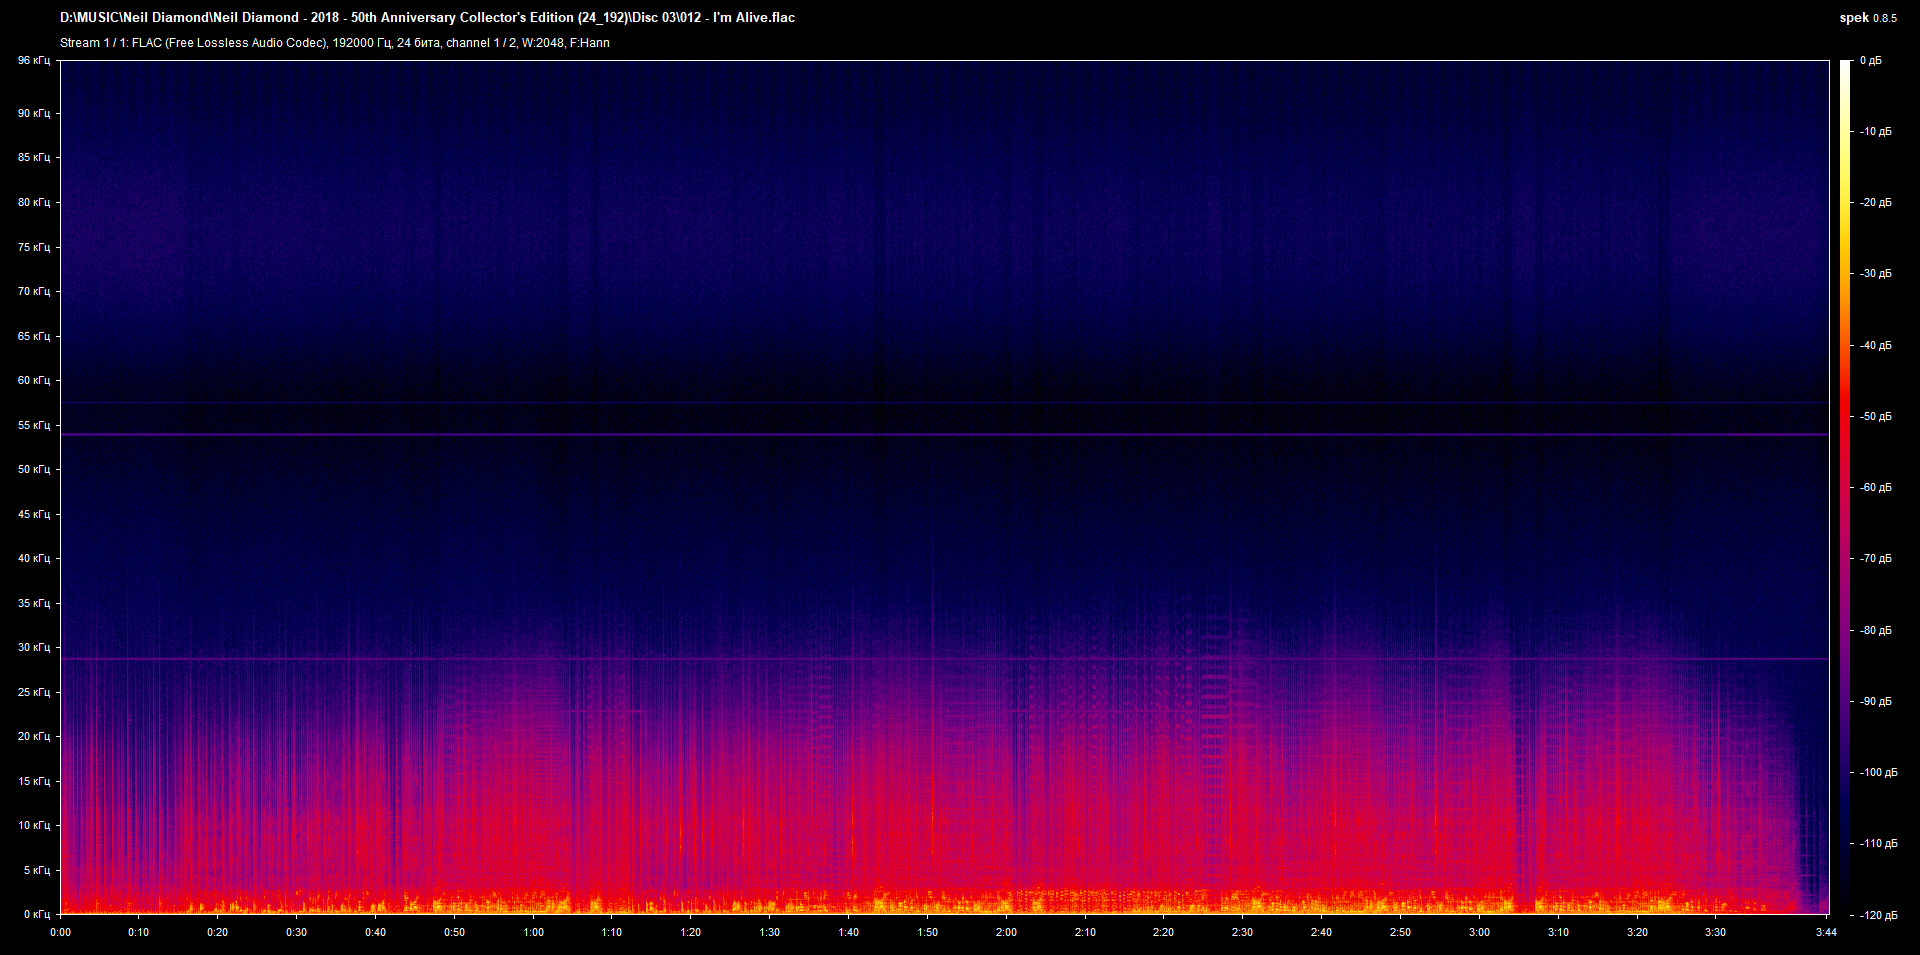Click the color scale bar near -50 дБ
The height and width of the screenshot is (955, 1920).
pyautogui.click(x=1845, y=416)
